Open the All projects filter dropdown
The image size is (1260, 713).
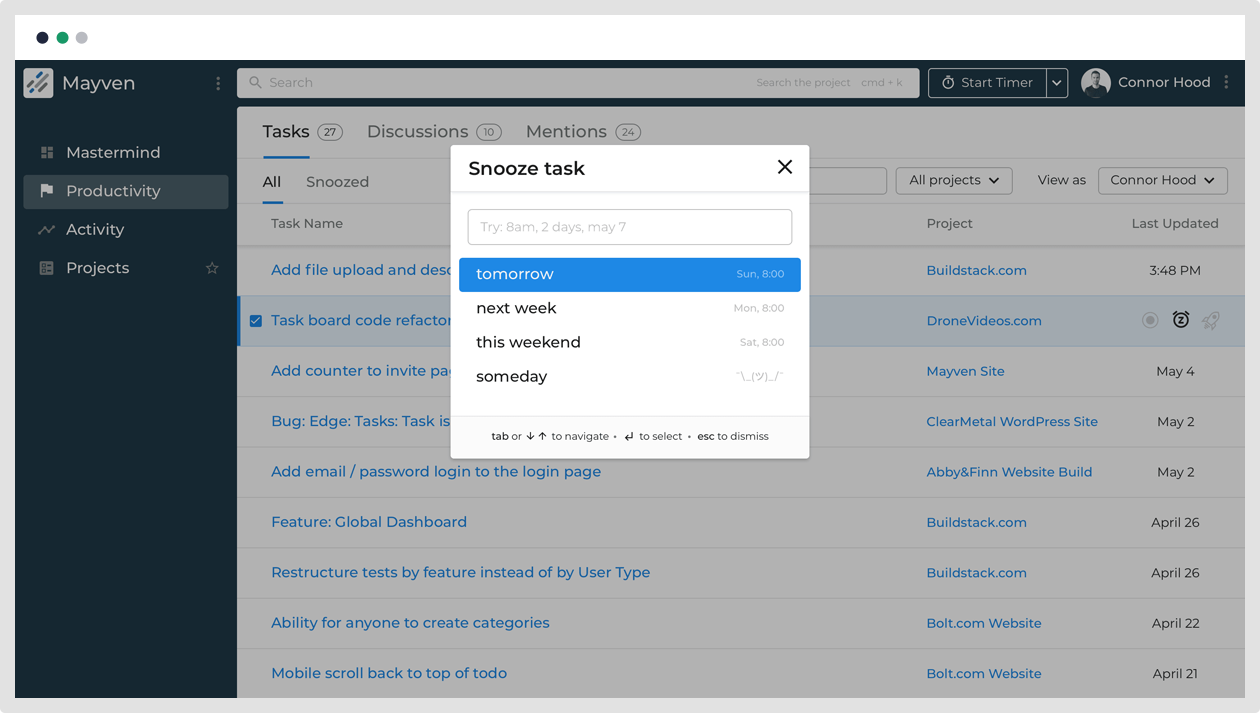coord(953,180)
